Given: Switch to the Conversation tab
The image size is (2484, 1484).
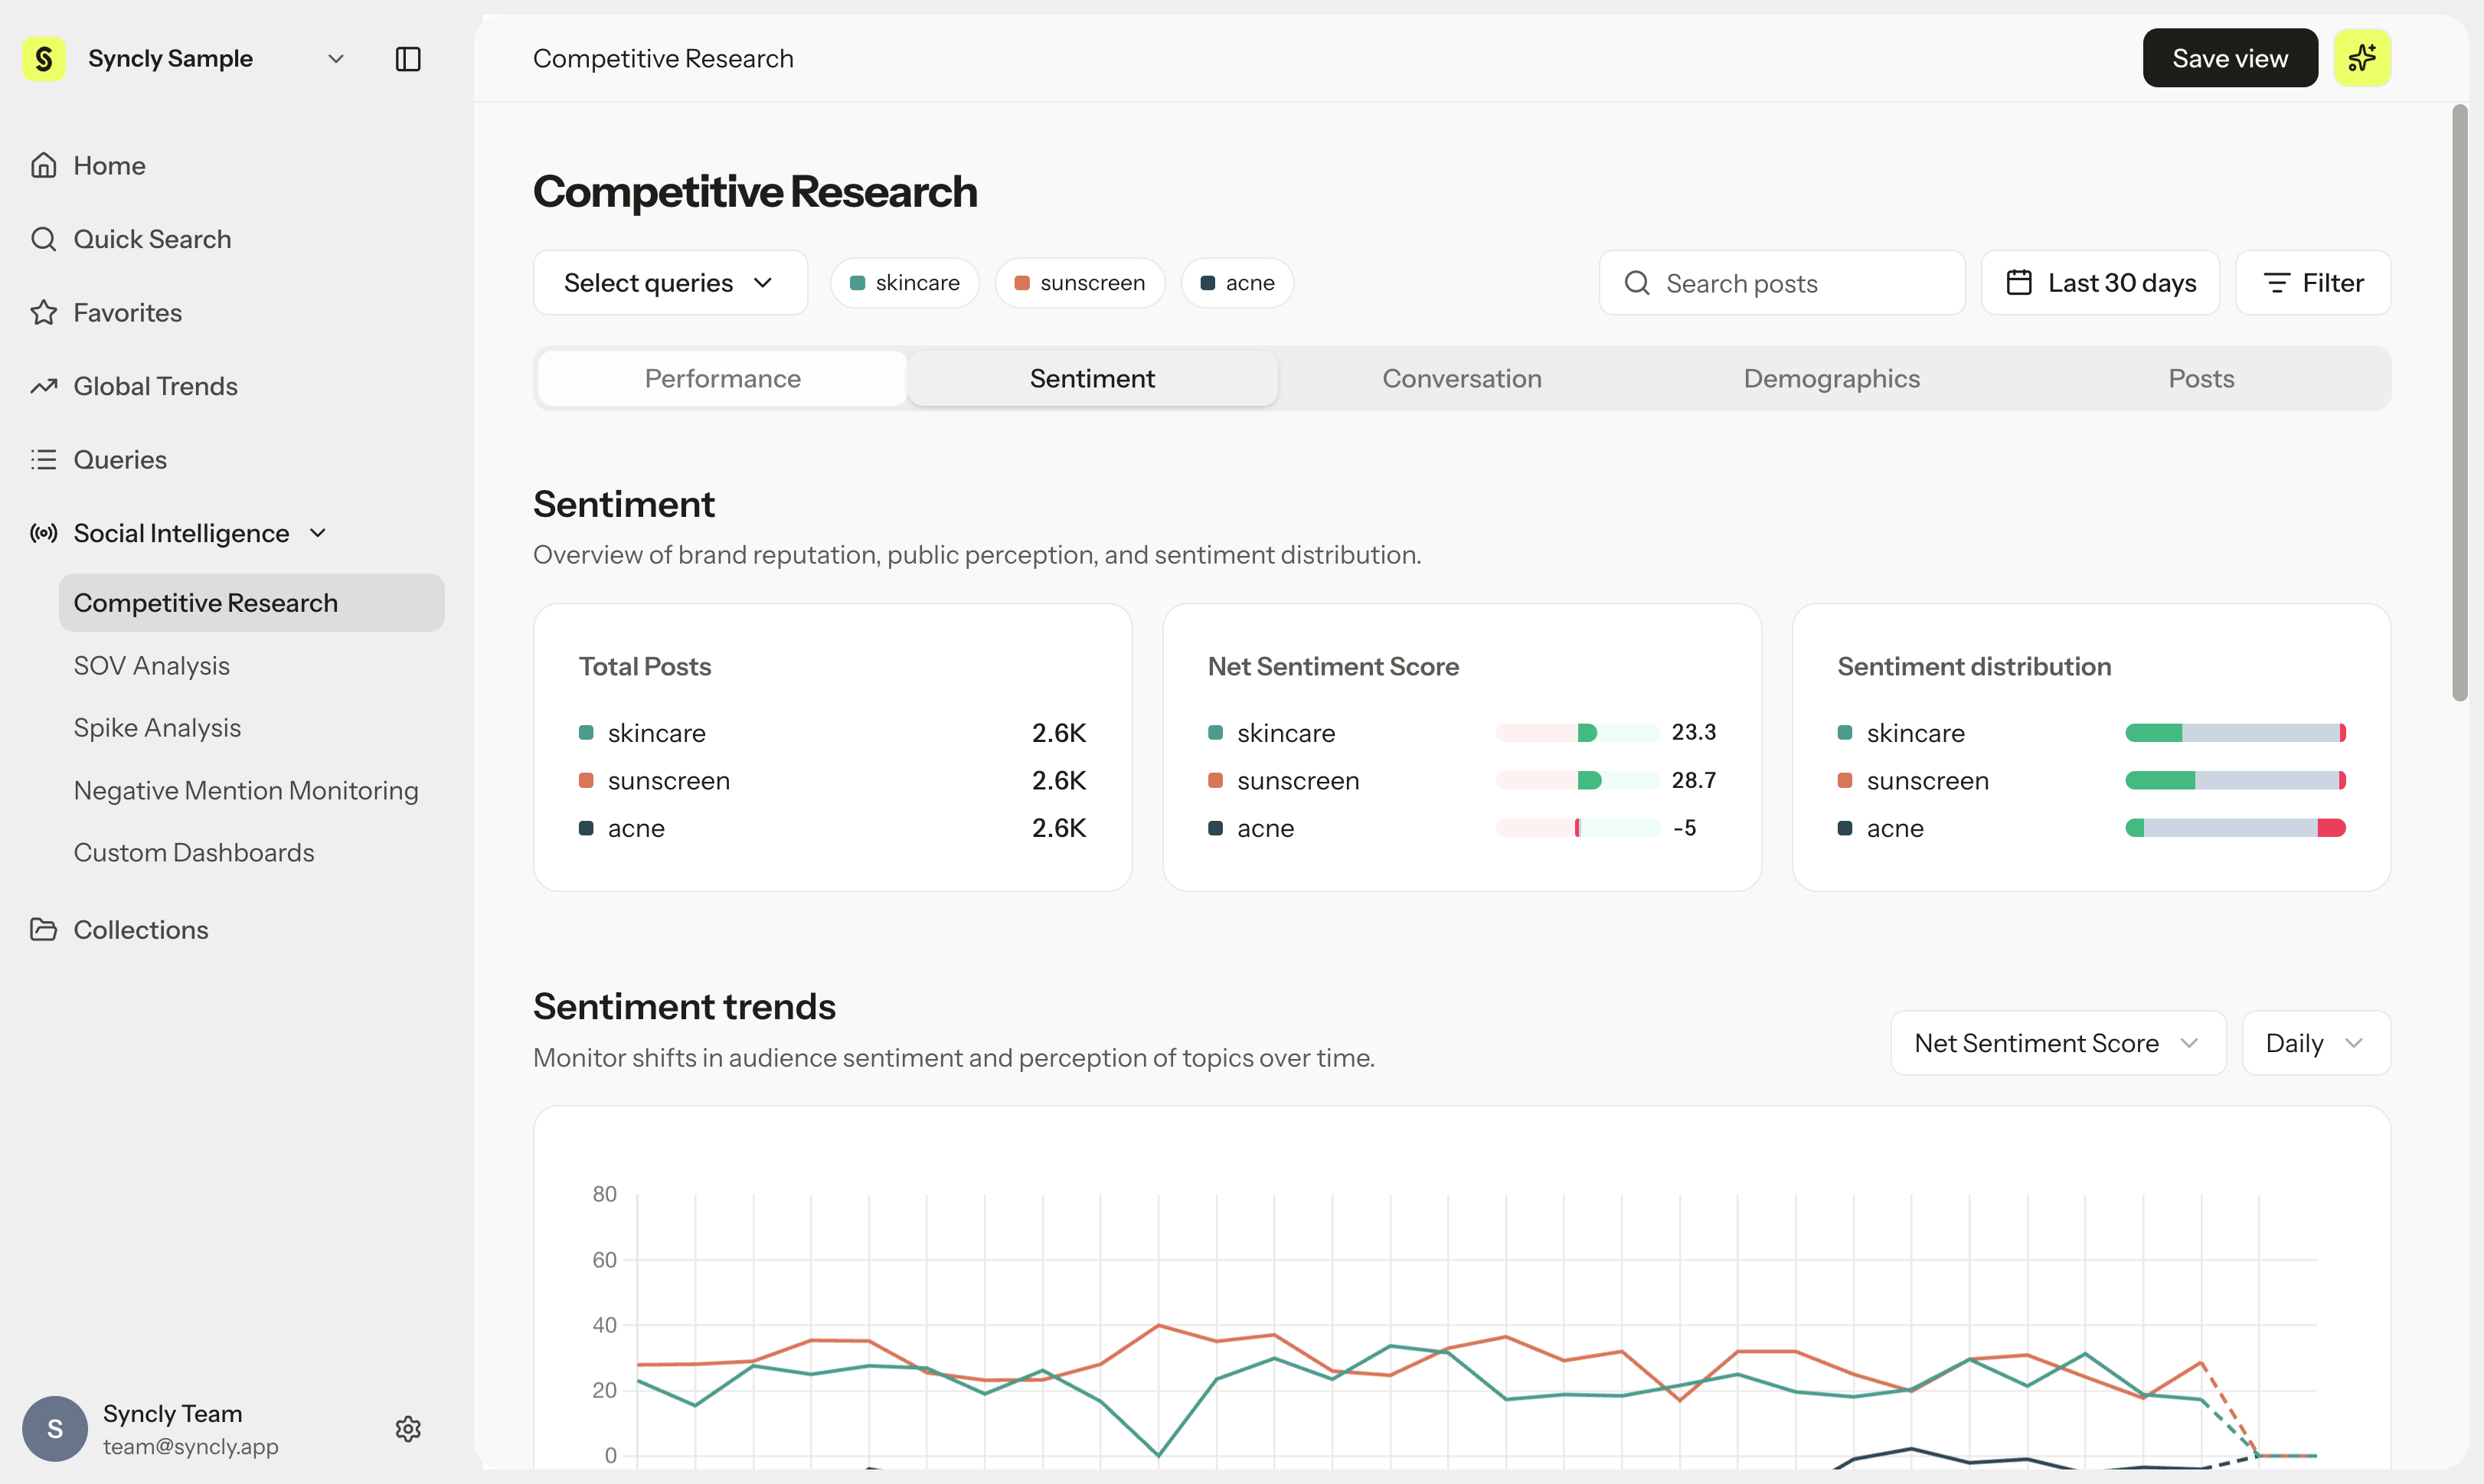Looking at the screenshot, I should (1462, 378).
